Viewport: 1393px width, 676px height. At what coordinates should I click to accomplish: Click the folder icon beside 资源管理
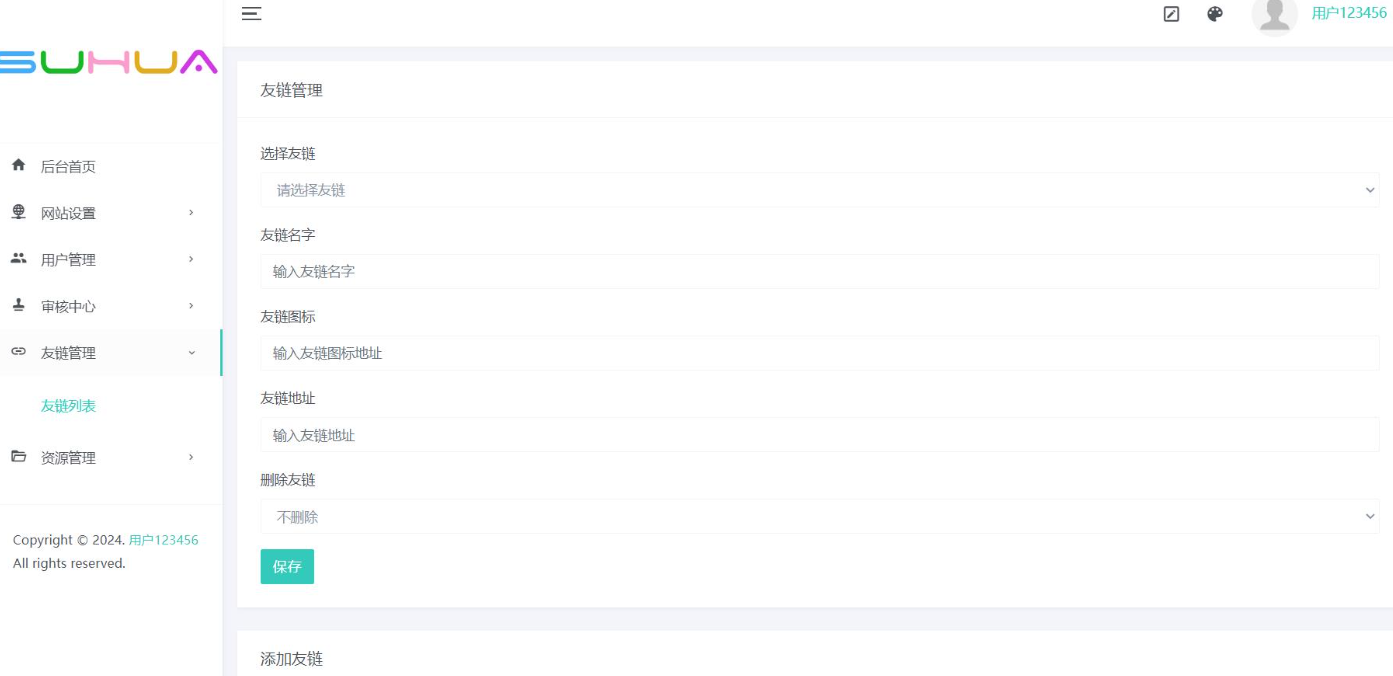(x=18, y=457)
